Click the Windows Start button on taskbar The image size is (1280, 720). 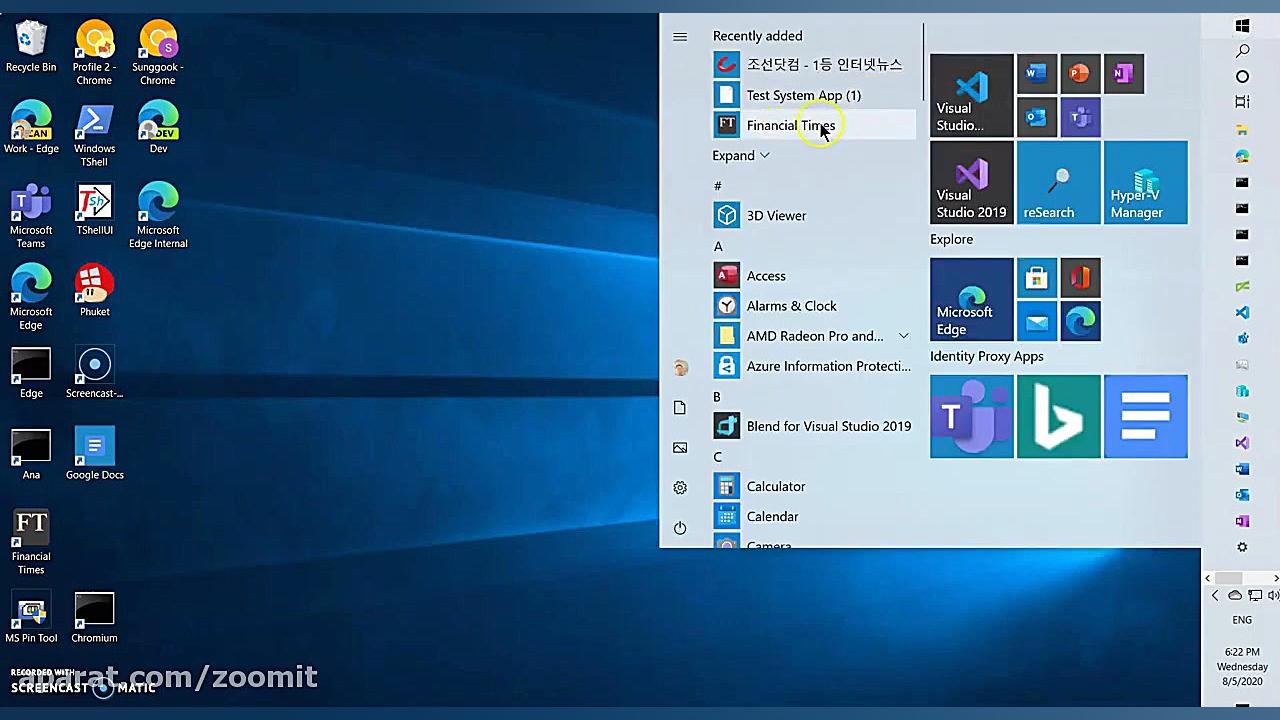click(1242, 26)
